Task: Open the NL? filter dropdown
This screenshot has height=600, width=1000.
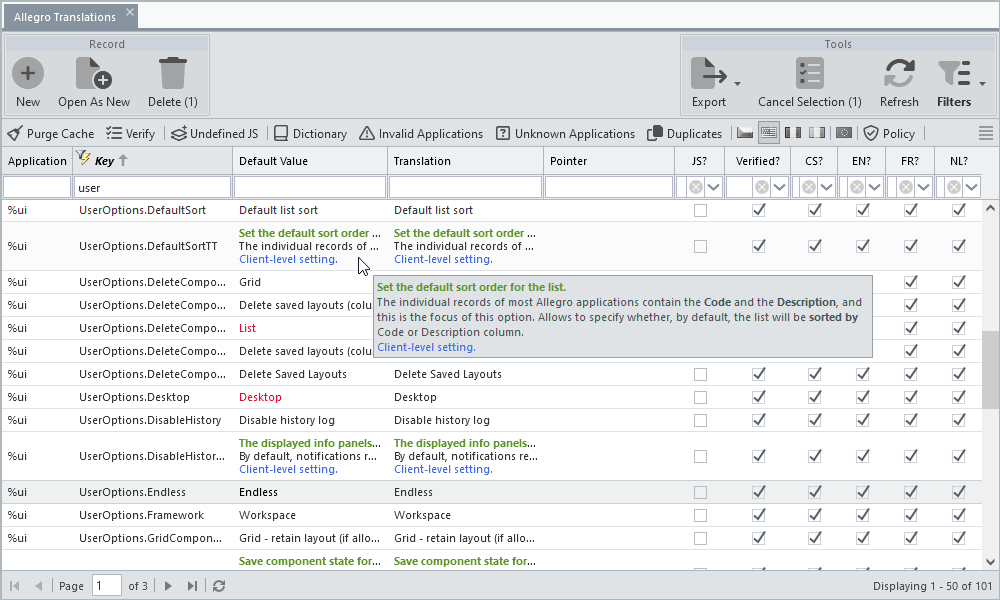Action: point(971,187)
